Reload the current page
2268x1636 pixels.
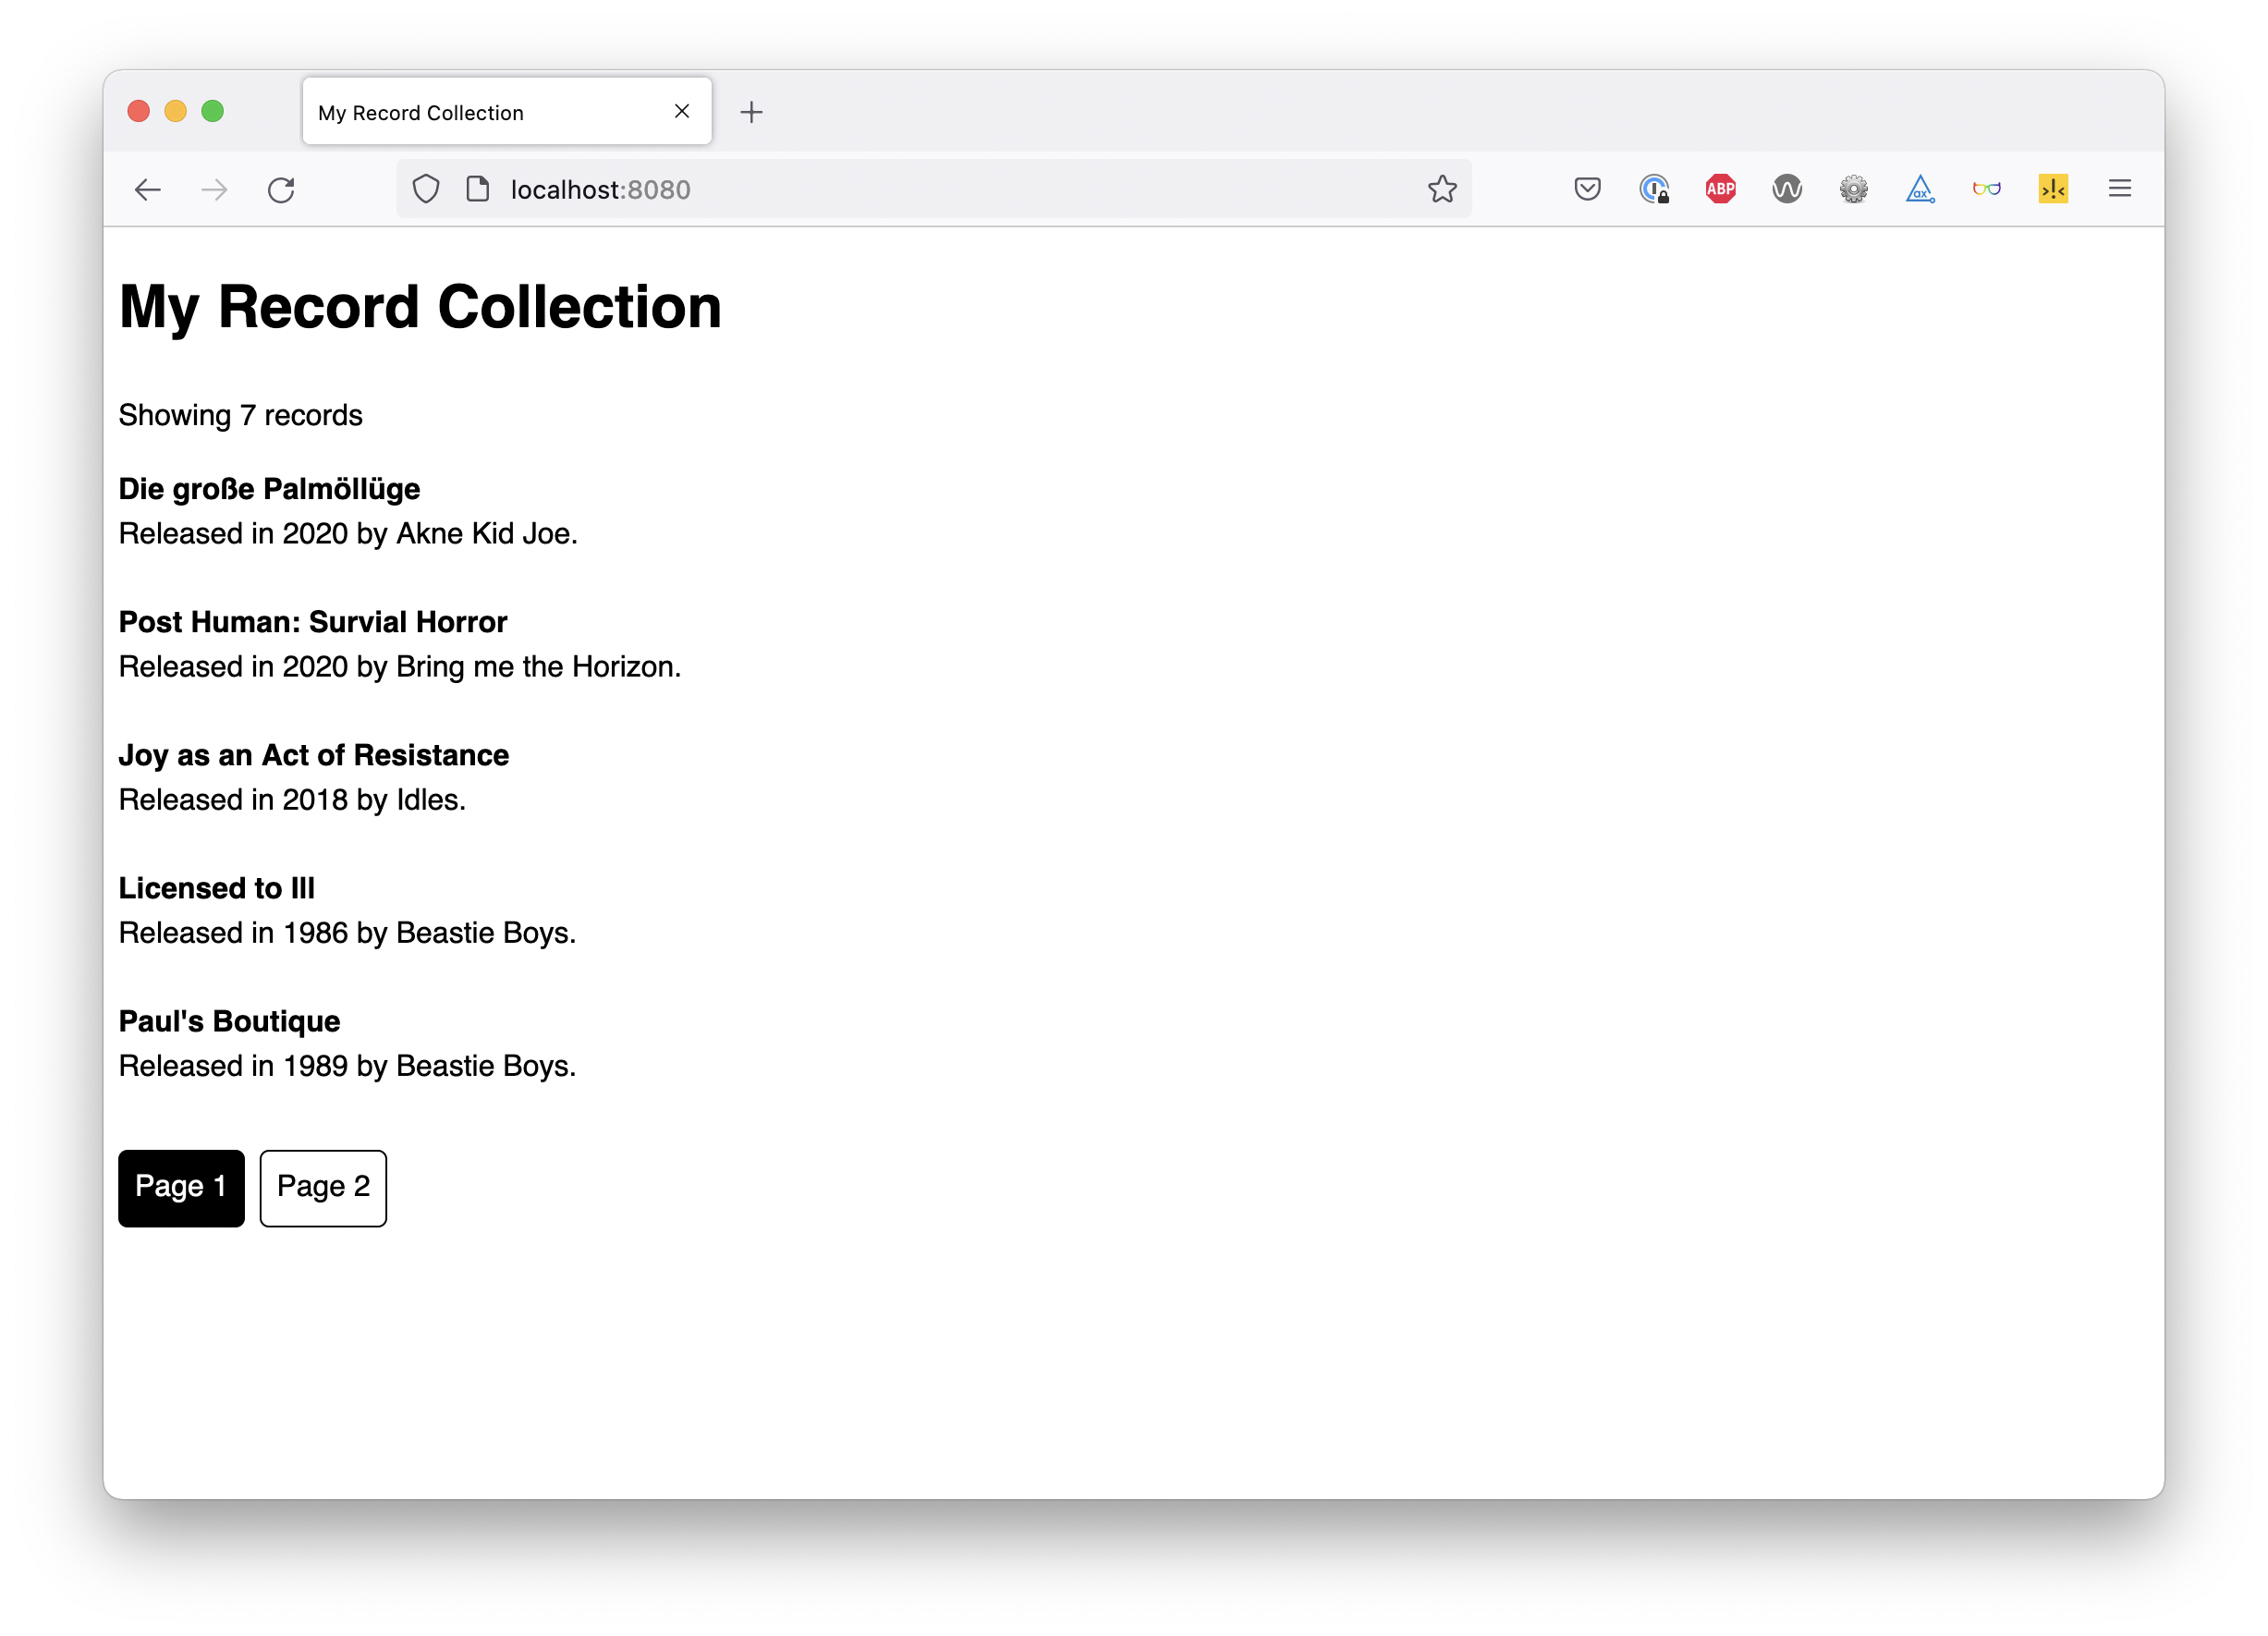(x=281, y=189)
